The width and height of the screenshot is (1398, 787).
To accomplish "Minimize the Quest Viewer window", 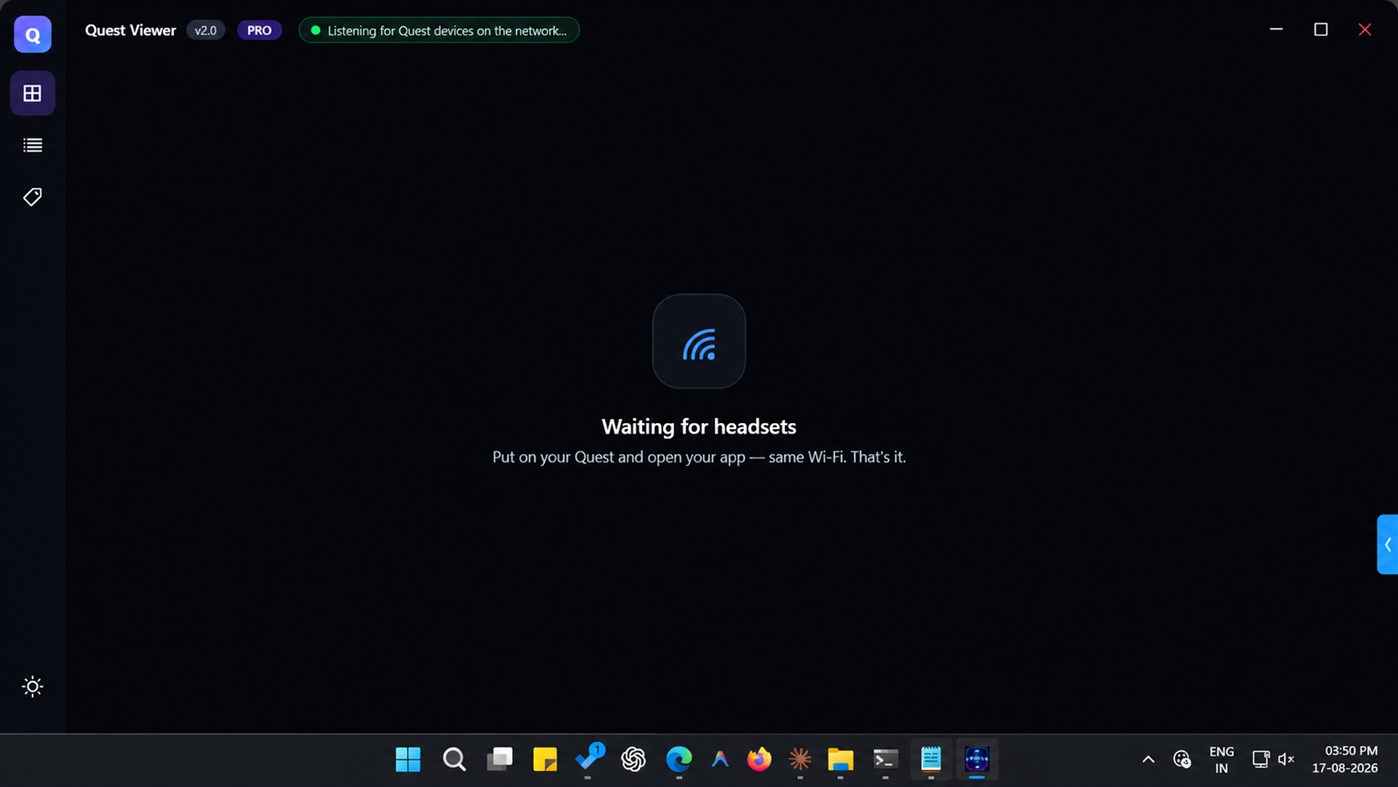I will point(1276,29).
